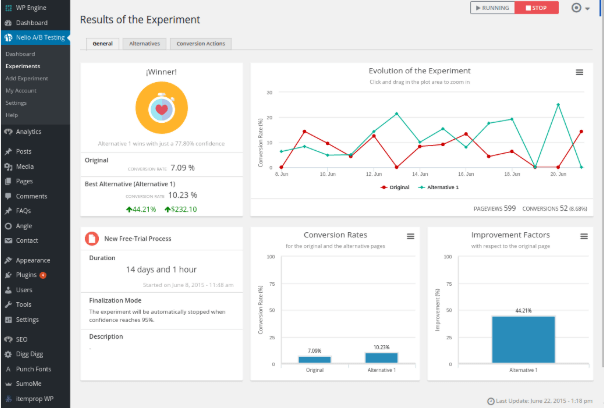The width and height of the screenshot is (604, 408).
Task: Click the Alternative 1 conversion rate bar
Action: [x=381, y=358]
